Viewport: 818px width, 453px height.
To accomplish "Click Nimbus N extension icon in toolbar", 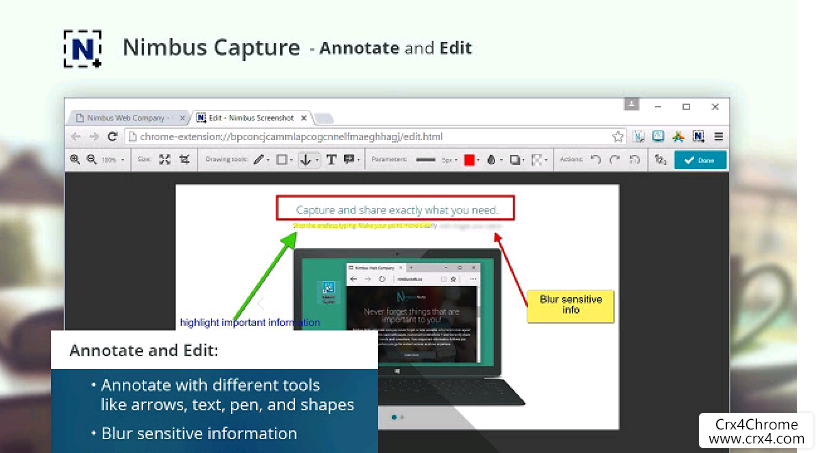I will tap(699, 137).
